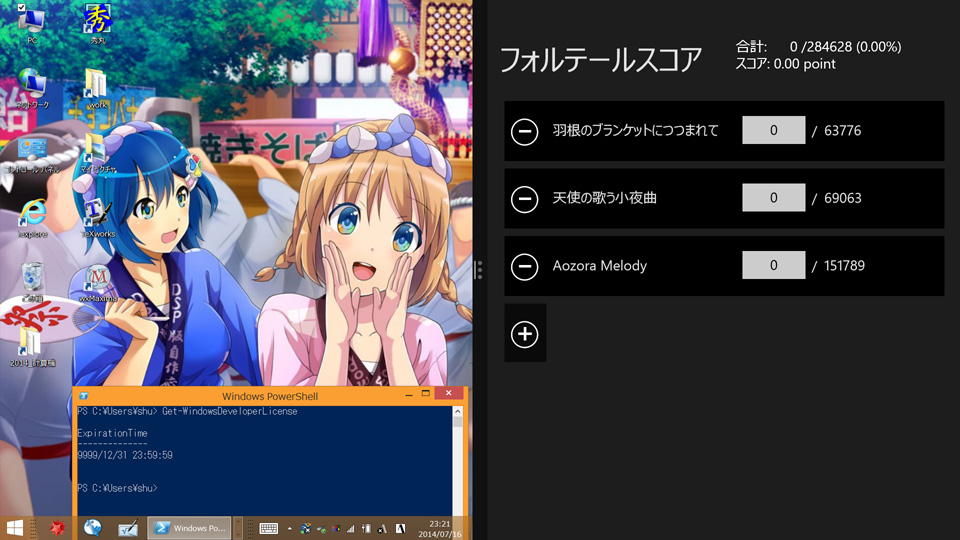The width and height of the screenshot is (960, 540).
Task: Open the TeXworks desktop shortcut
Action: pyautogui.click(x=97, y=218)
